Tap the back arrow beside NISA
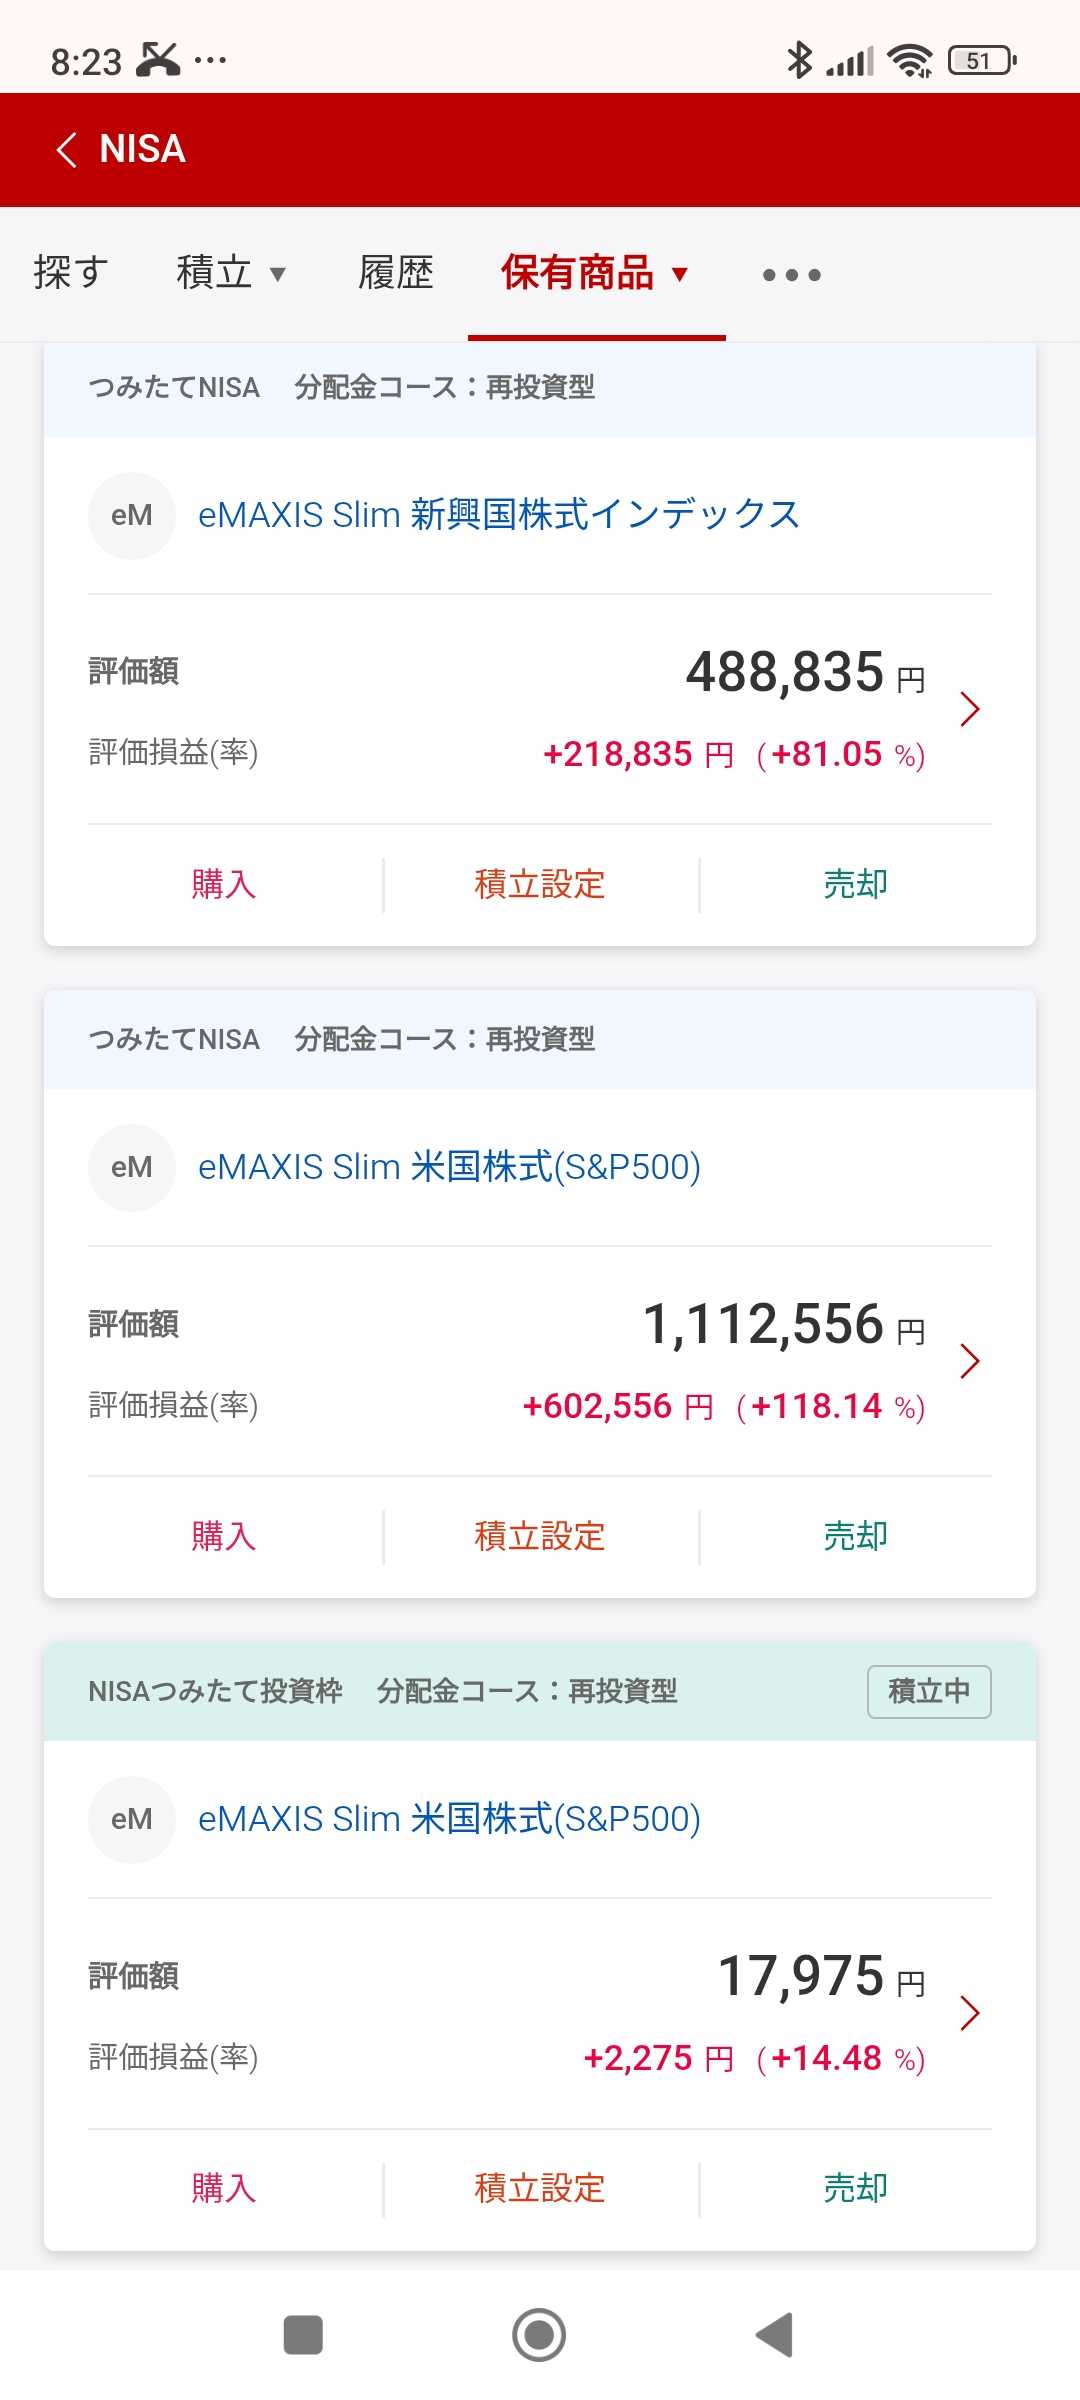Image resolution: width=1080 pixels, height=2400 pixels. point(67,150)
